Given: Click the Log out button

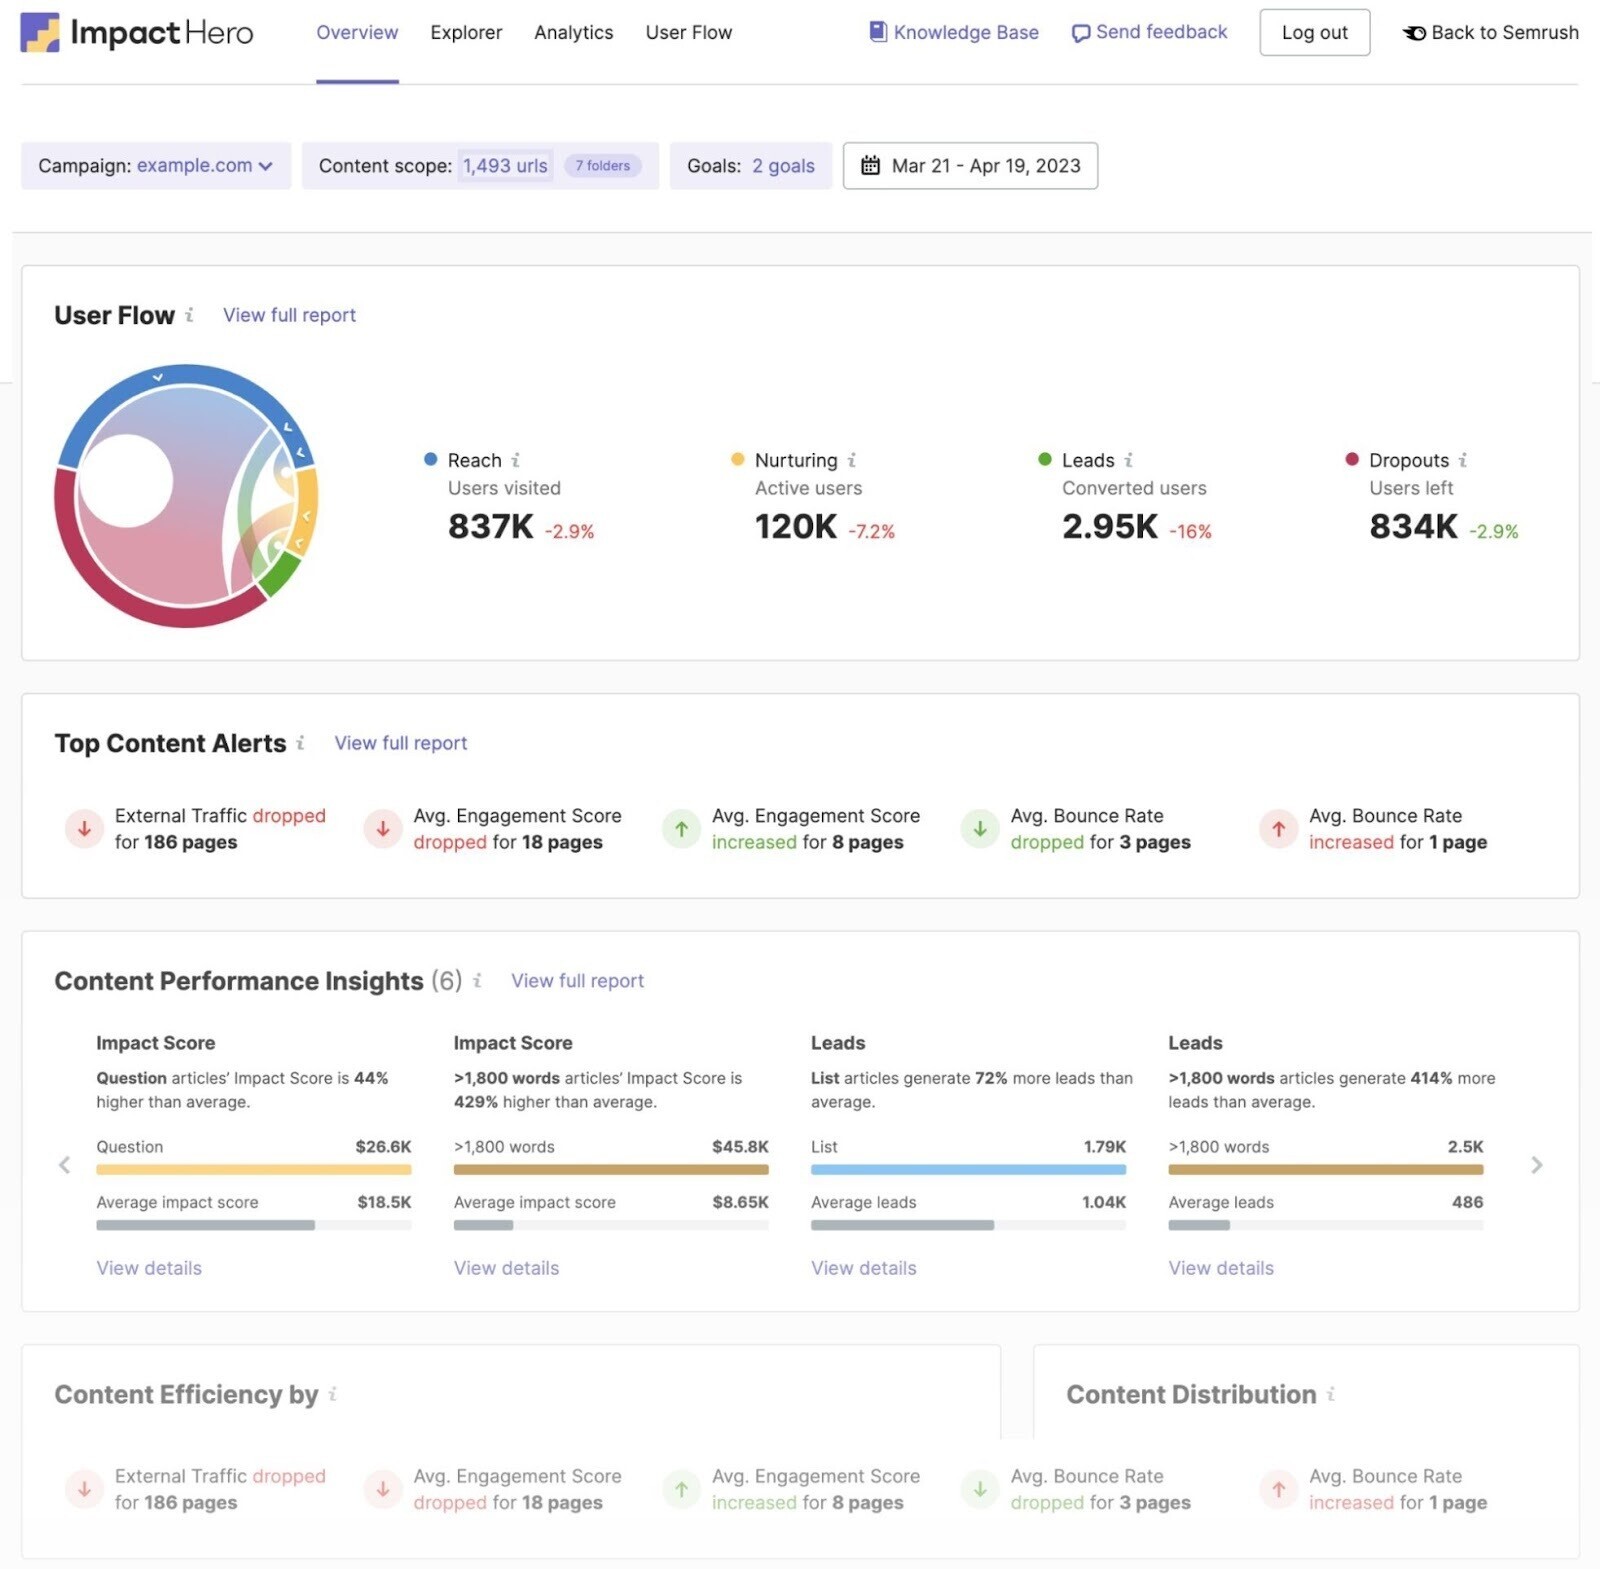Looking at the screenshot, I should pyautogui.click(x=1313, y=32).
